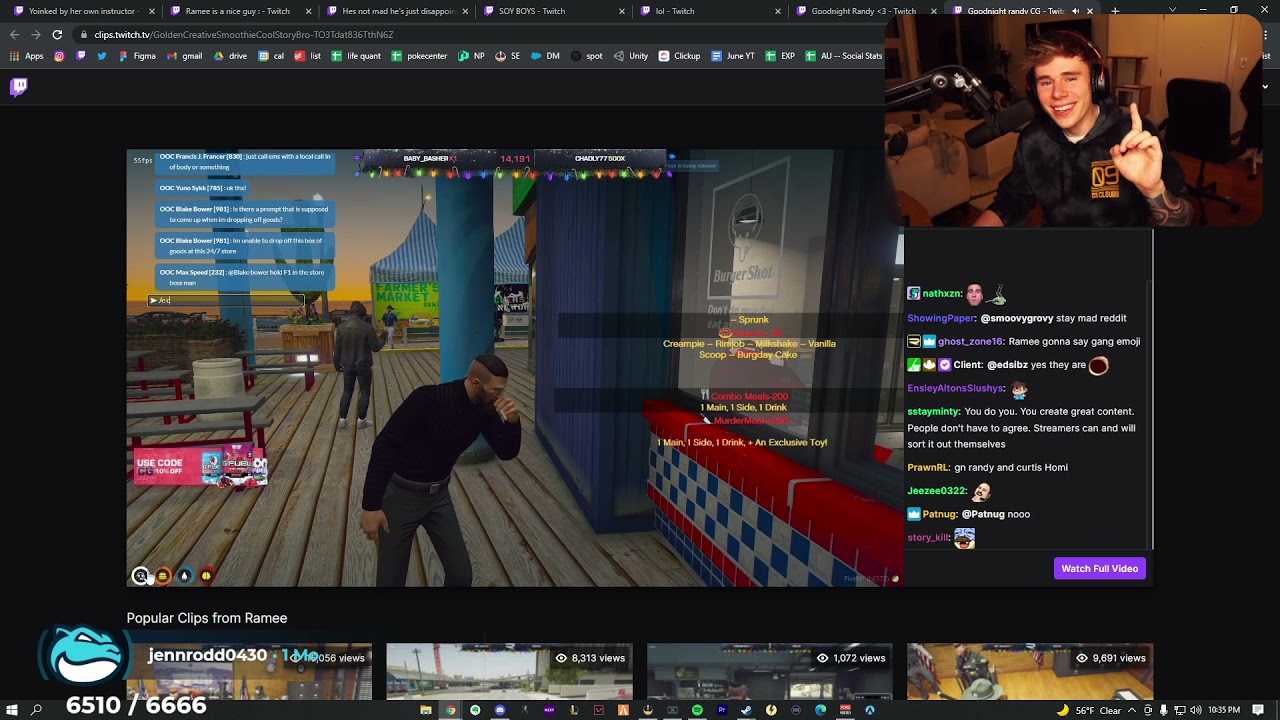Screen dimensions: 1280x720
Task: Switch to the Ramee is a nice guy tab
Action: pyautogui.click(x=235, y=11)
